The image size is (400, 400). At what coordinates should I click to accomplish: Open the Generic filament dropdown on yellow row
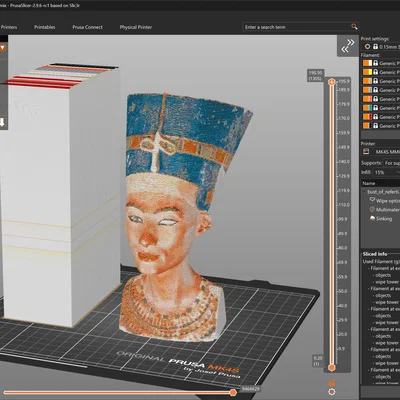(x=389, y=72)
